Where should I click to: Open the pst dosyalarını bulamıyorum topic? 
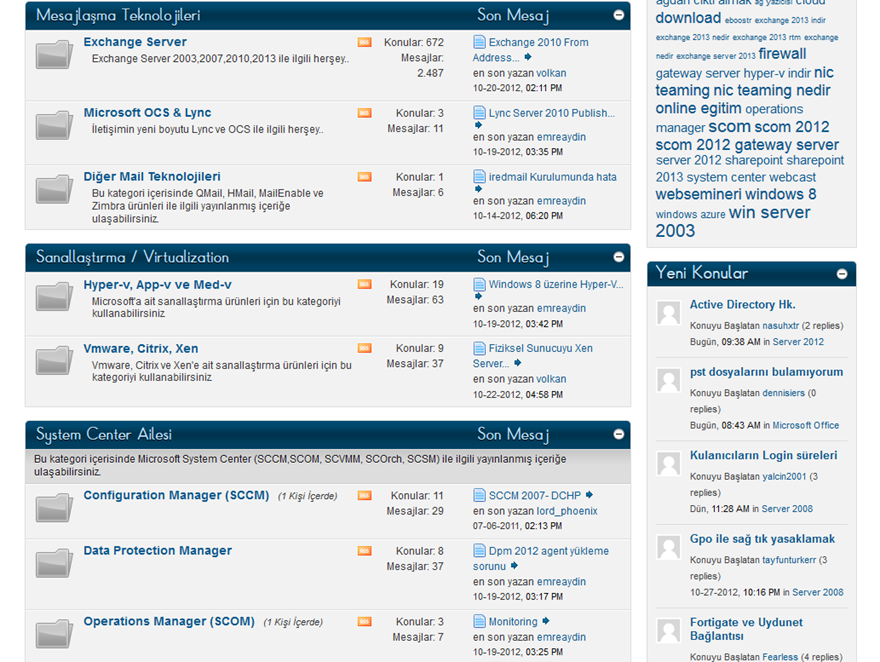click(x=767, y=372)
